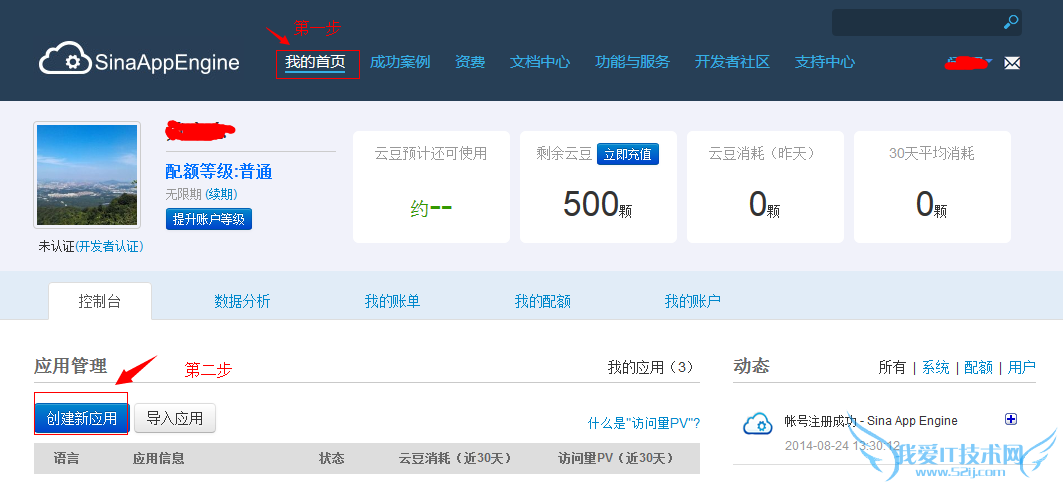Viewport: 1063px width, 487px height.
Task: Click the 导入应用 button
Action: coord(175,418)
